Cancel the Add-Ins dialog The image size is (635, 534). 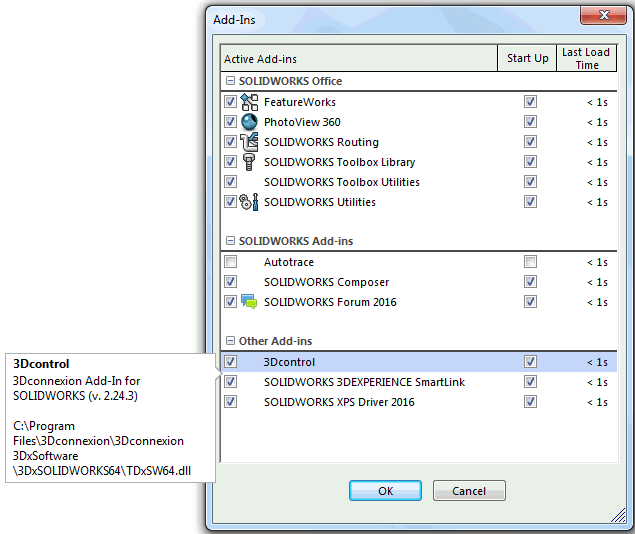469,491
